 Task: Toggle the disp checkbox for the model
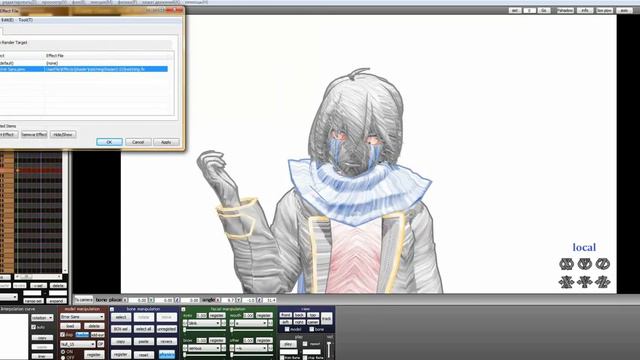(x=62, y=335)
